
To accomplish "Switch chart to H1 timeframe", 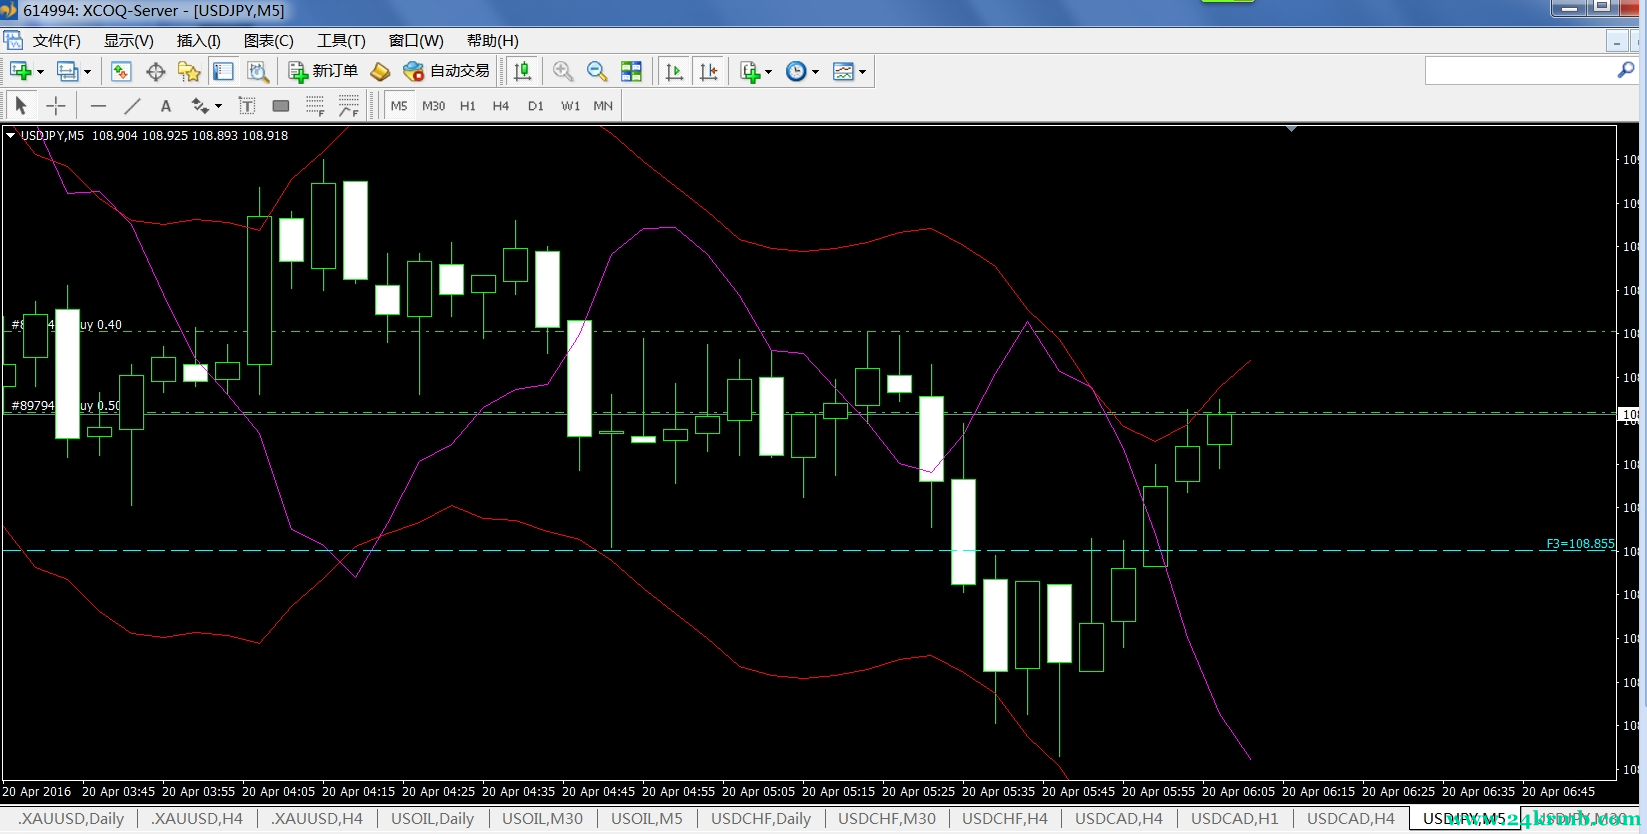I will [x=468, y=106].
